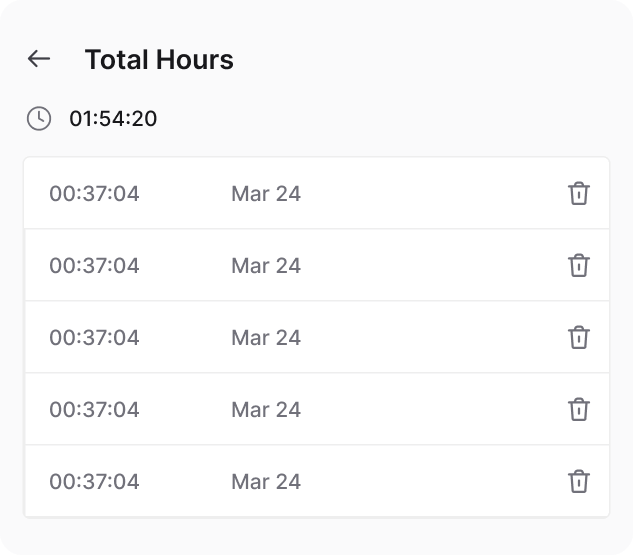Image resolution: width=633 pixels, height=555 pixels.
Task: Remove the fourth time entry
Action: 578,409
